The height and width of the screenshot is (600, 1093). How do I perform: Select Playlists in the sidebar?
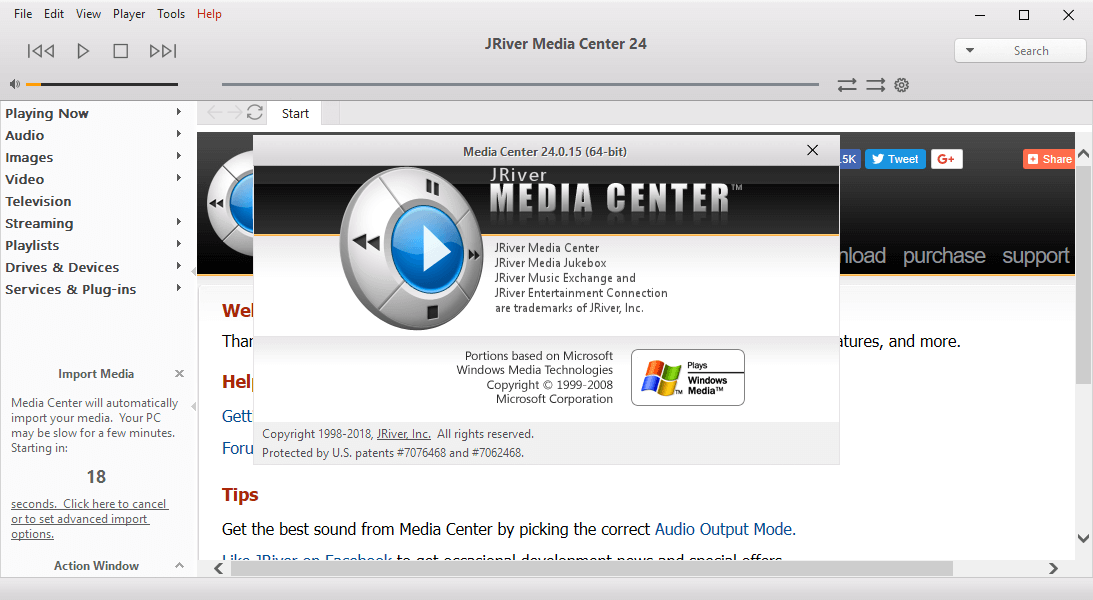pos(32,245)
